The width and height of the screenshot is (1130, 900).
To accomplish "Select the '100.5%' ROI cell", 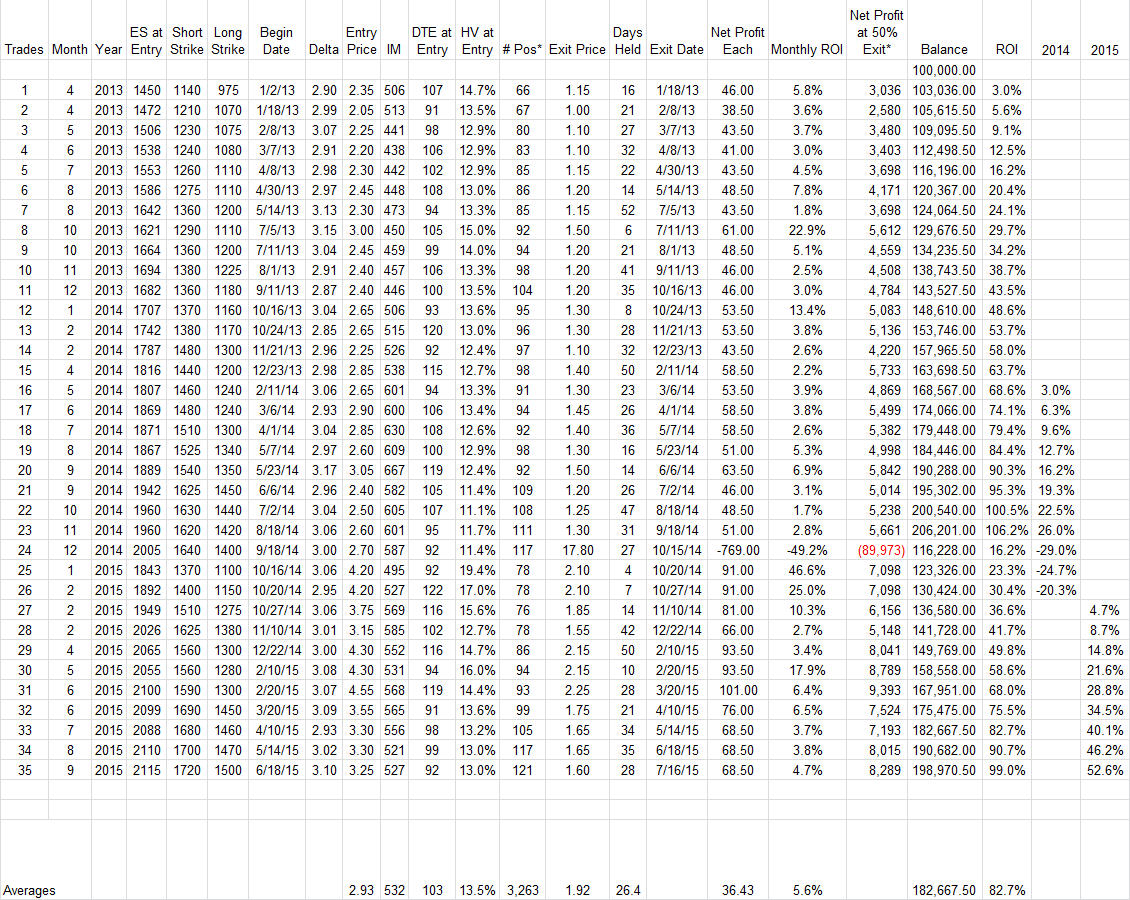I will pos(1007,510).
